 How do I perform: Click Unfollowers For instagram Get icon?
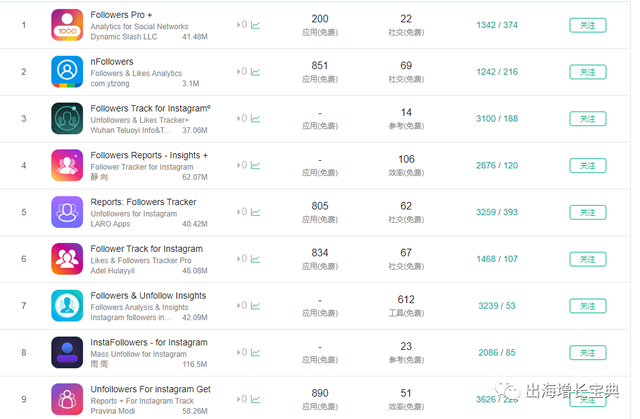point(67,399)
